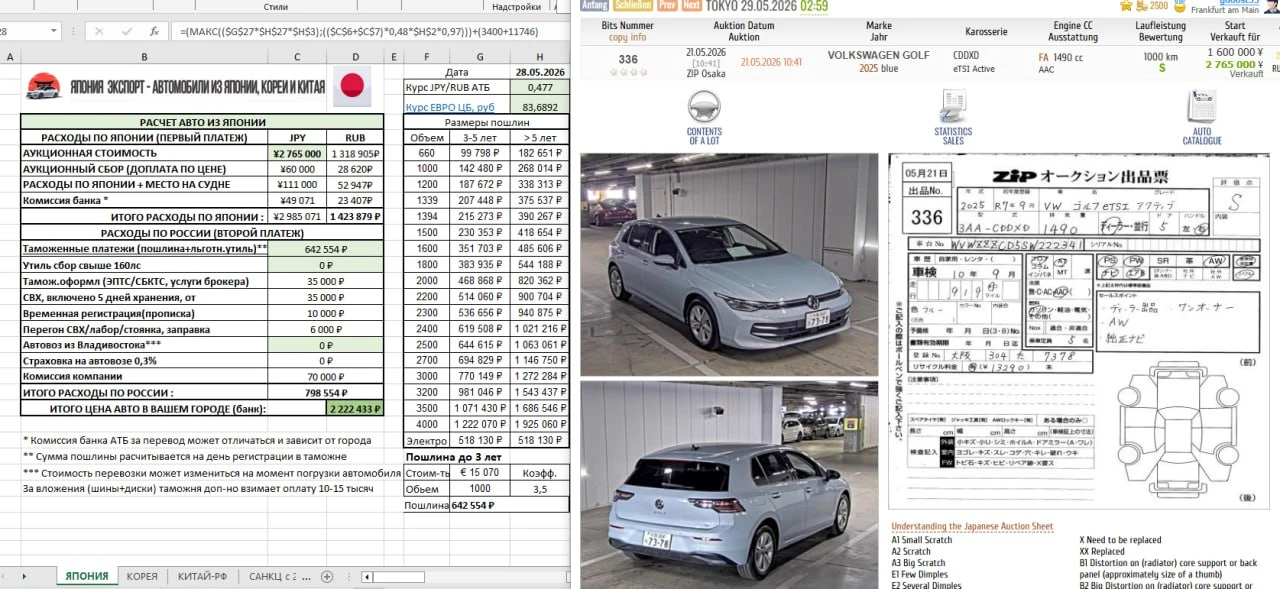The width and height of the screenshot is (1280, 589).
Task: Click the Стили ribbon group label
Action: pos(276,6)
